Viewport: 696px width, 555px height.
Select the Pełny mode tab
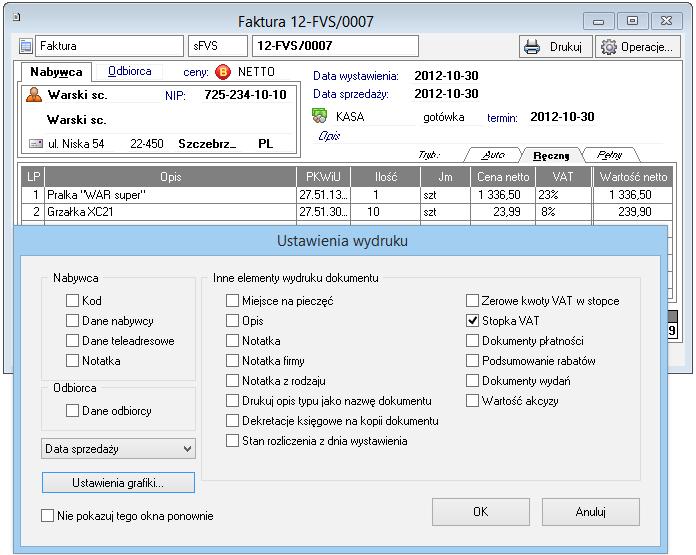(609, 155)
